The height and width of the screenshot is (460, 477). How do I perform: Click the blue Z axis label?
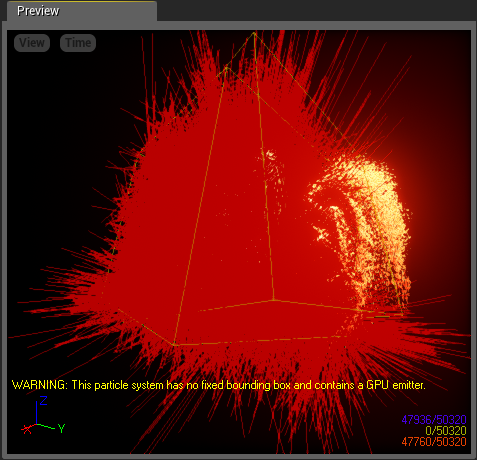coord(43,400)
